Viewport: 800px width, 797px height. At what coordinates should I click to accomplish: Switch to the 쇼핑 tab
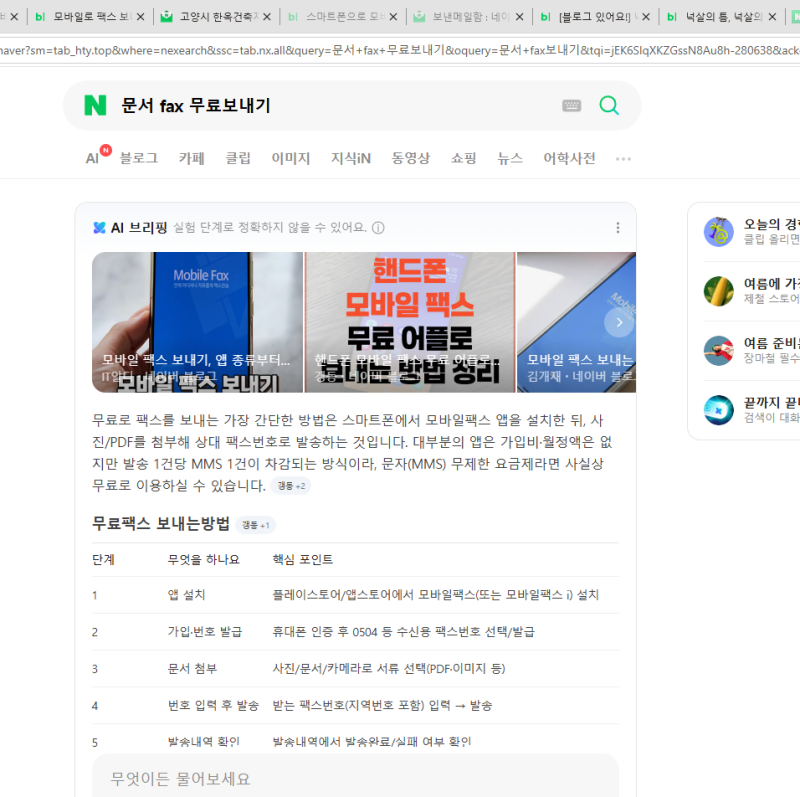(x=463, y=158)
